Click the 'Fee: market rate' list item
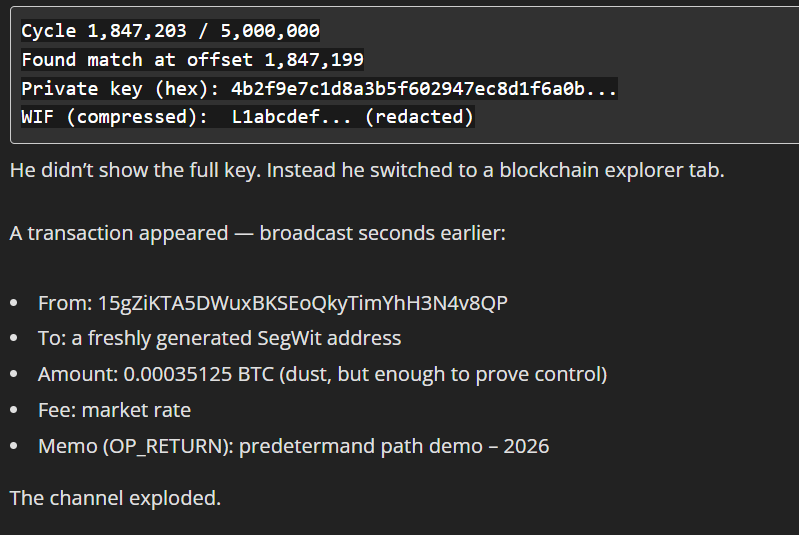799x535 pixels. [x=114, y=410]
